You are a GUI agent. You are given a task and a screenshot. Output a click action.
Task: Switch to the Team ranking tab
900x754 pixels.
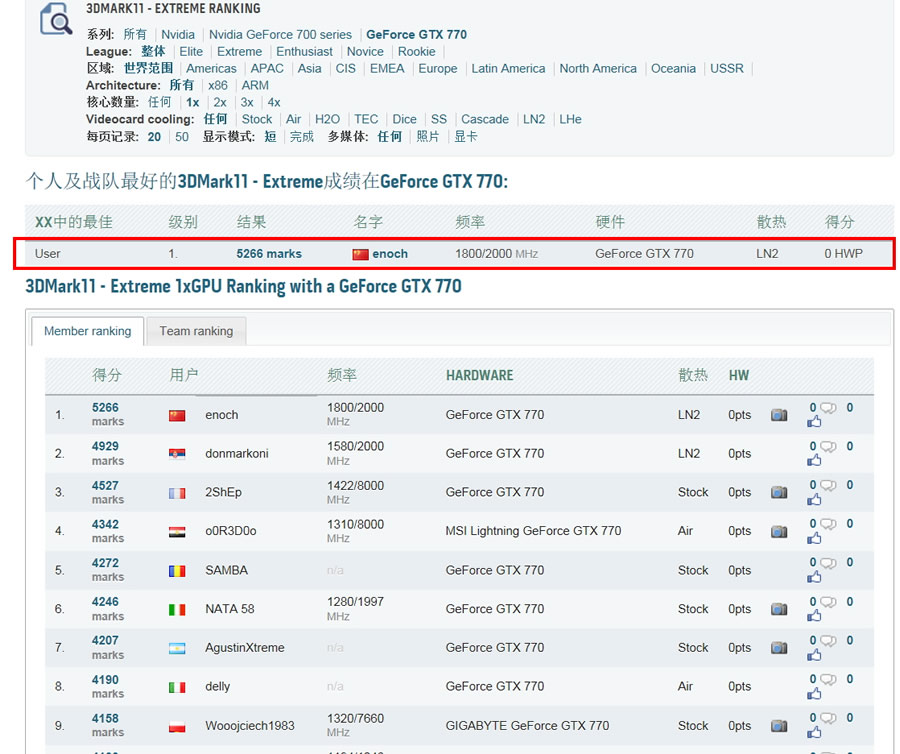pos(196,331)
